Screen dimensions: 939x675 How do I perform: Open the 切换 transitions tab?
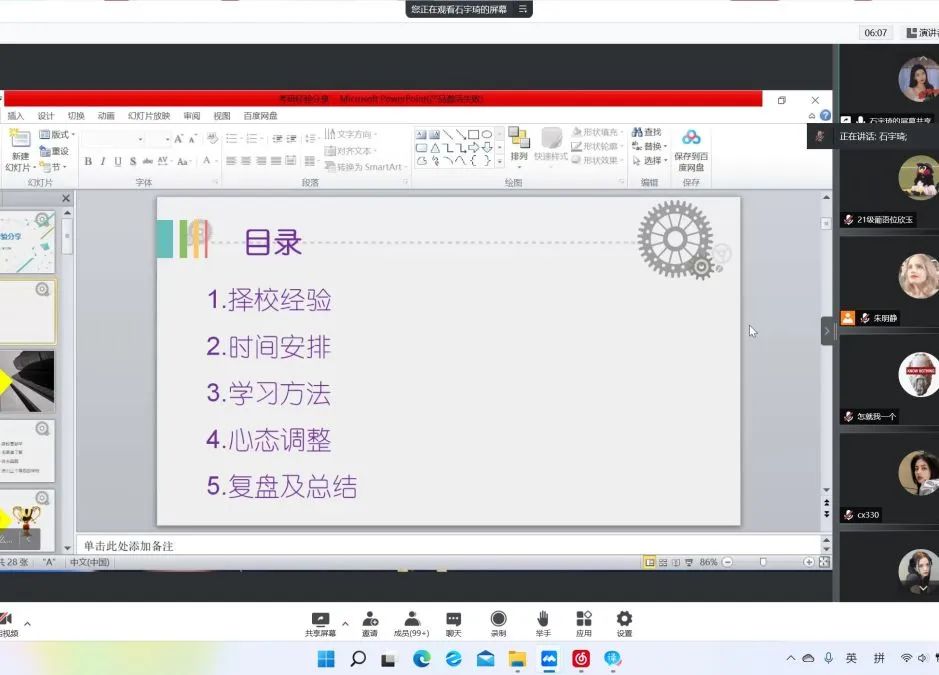76,116
